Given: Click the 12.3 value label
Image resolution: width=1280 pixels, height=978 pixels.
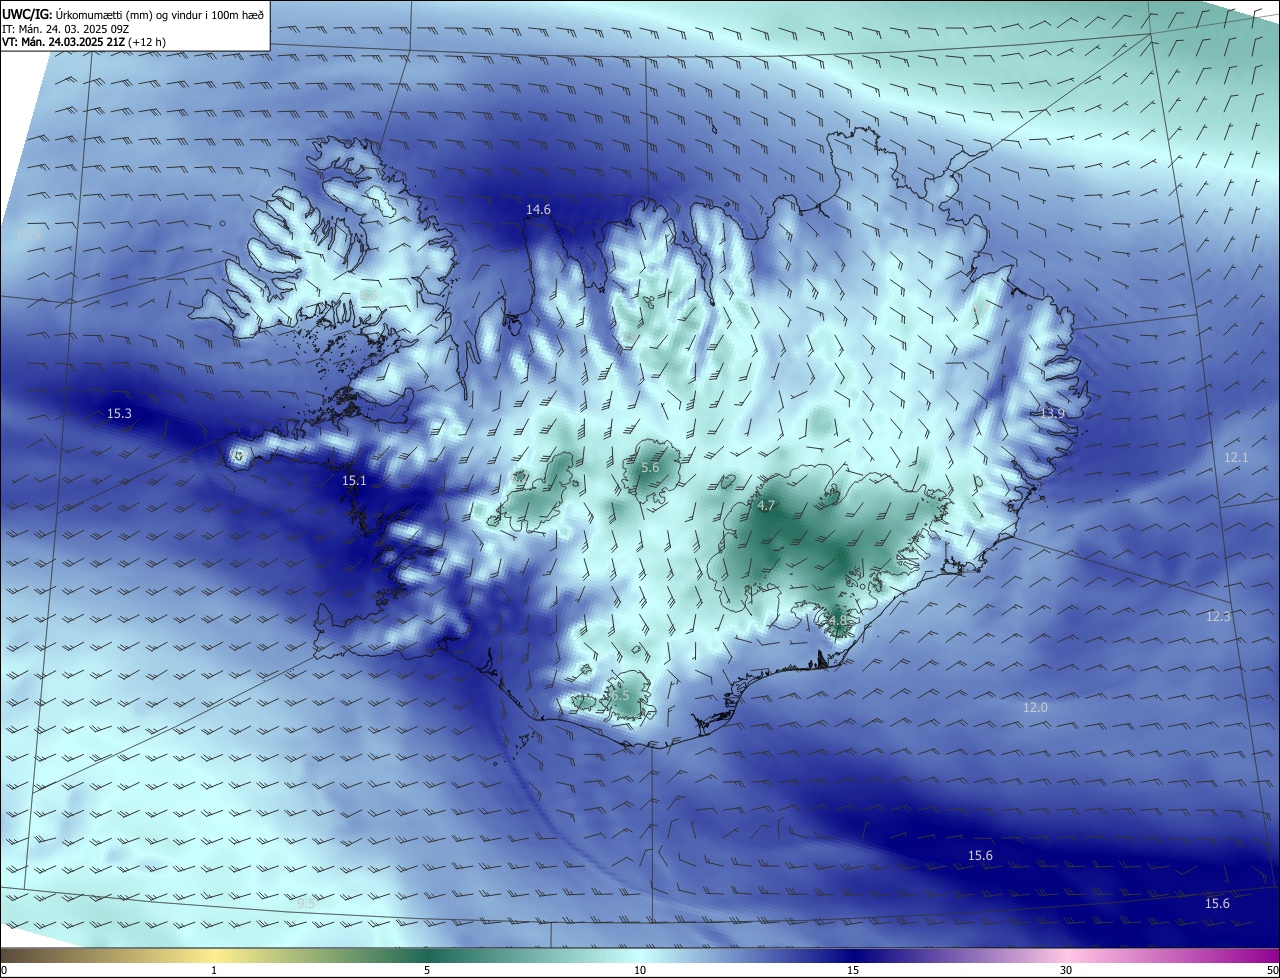Looking at the screenshot, I should (1218, 616).
